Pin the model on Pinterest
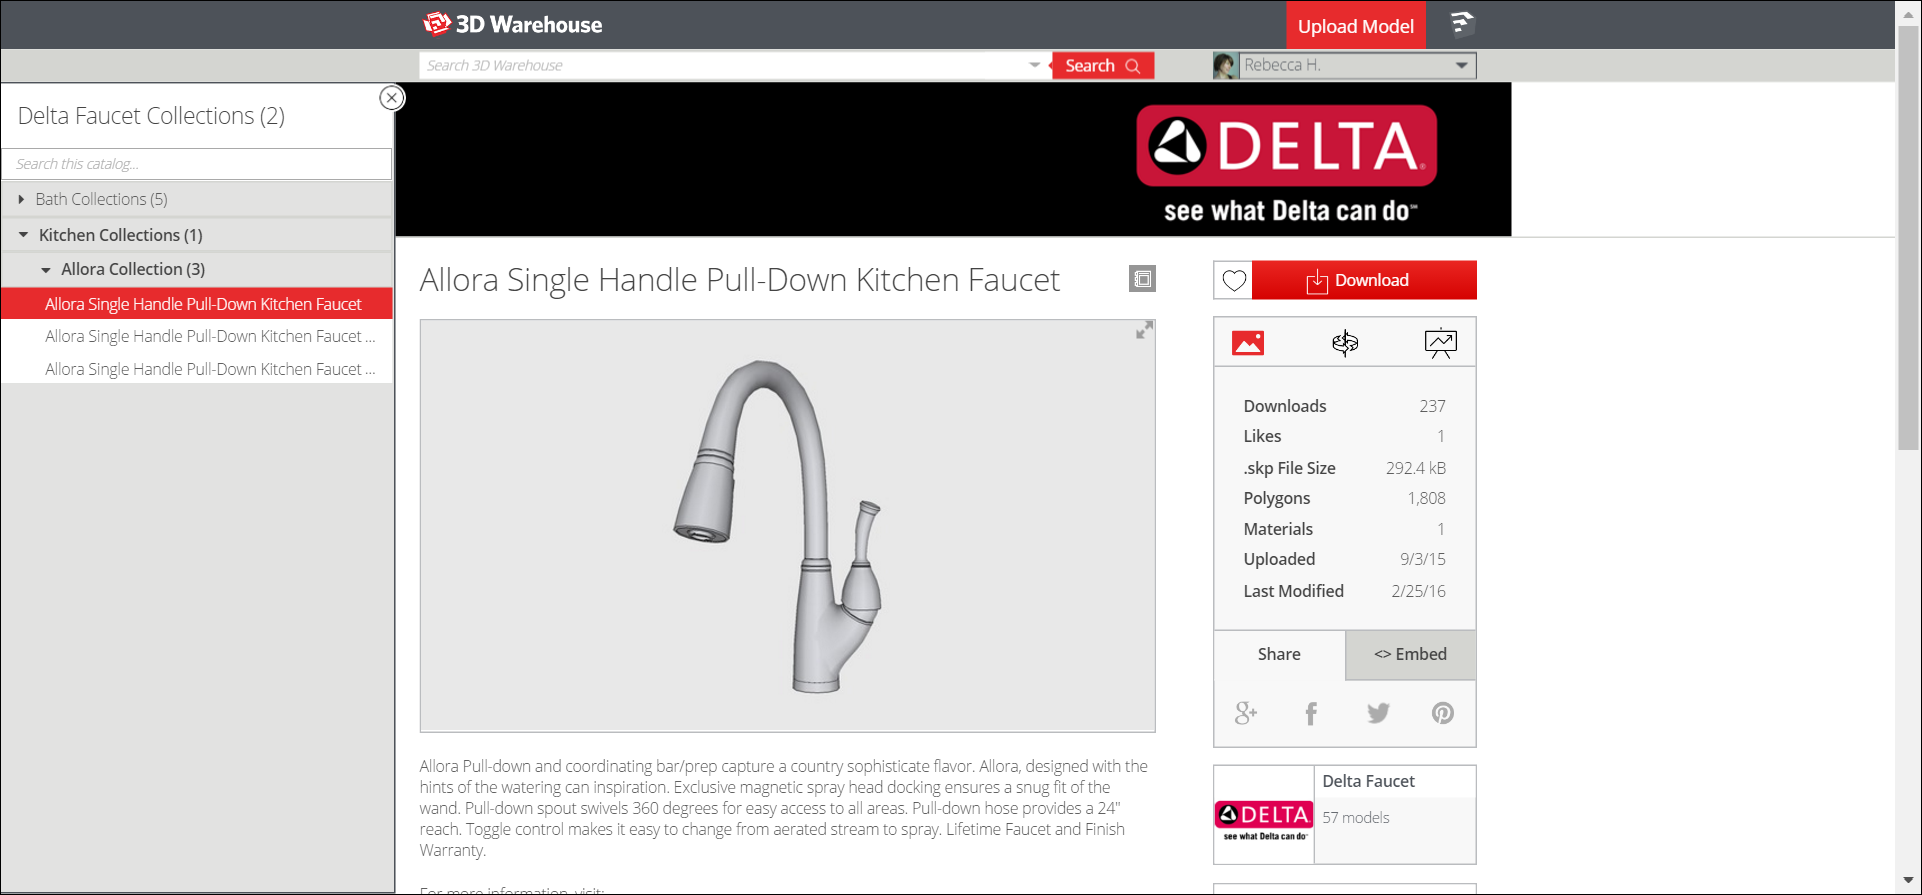Image resolution: width=1922 pixels, height=895 pixels. 1442,713
